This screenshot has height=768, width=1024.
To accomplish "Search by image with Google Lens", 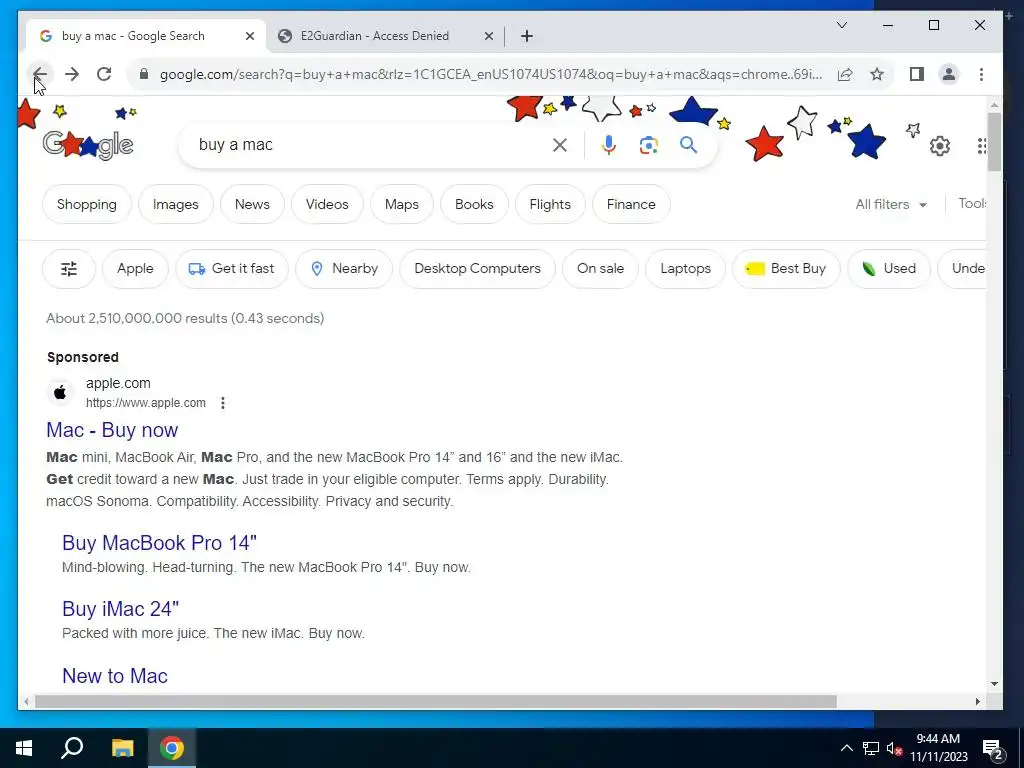I will [648, 145].
